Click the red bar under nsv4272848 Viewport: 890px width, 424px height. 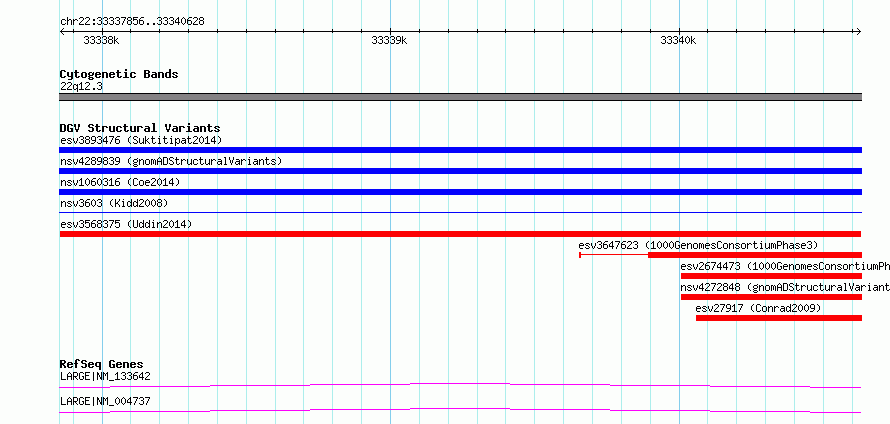[771, 297]
